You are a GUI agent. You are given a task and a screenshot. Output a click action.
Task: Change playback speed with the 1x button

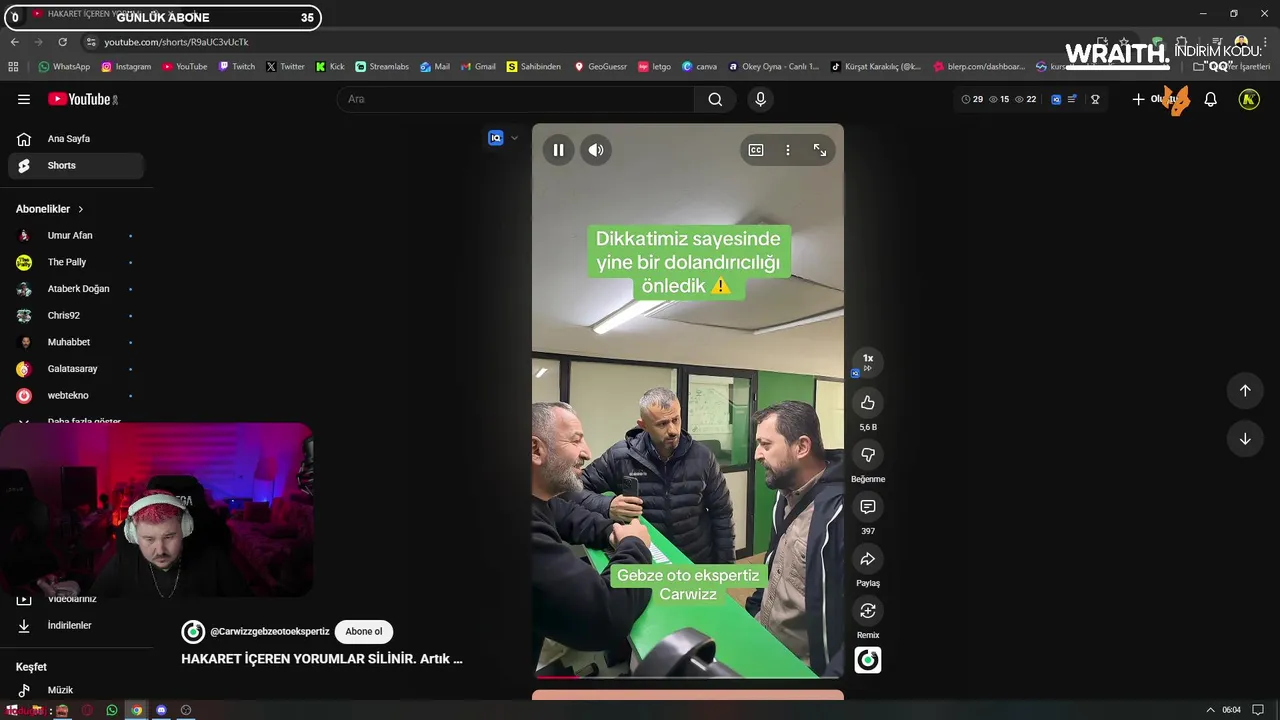point(868,361)
